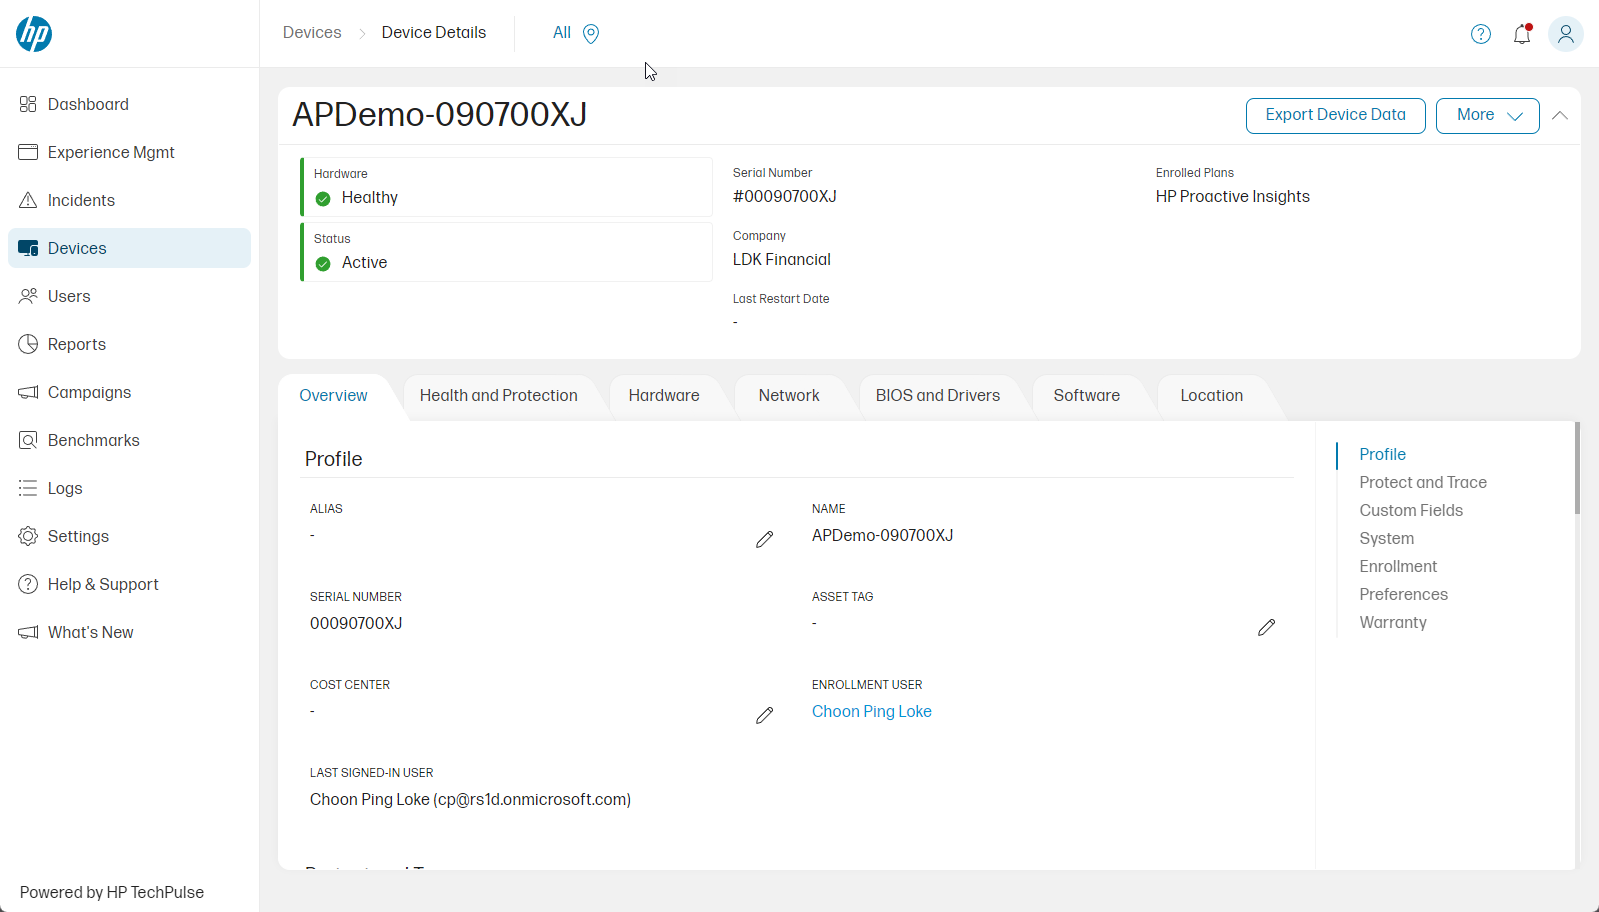
Task: Edit the Cost Center pencil icon
Action: [x=765, y=716]
